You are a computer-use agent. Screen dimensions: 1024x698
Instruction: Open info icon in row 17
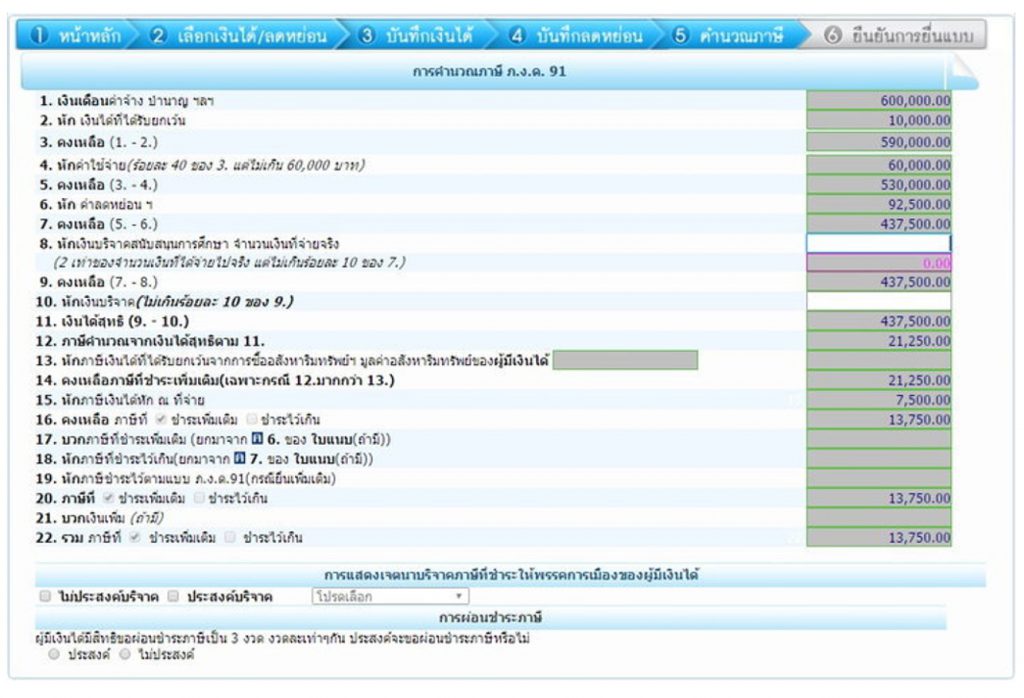tap(257, 439)
